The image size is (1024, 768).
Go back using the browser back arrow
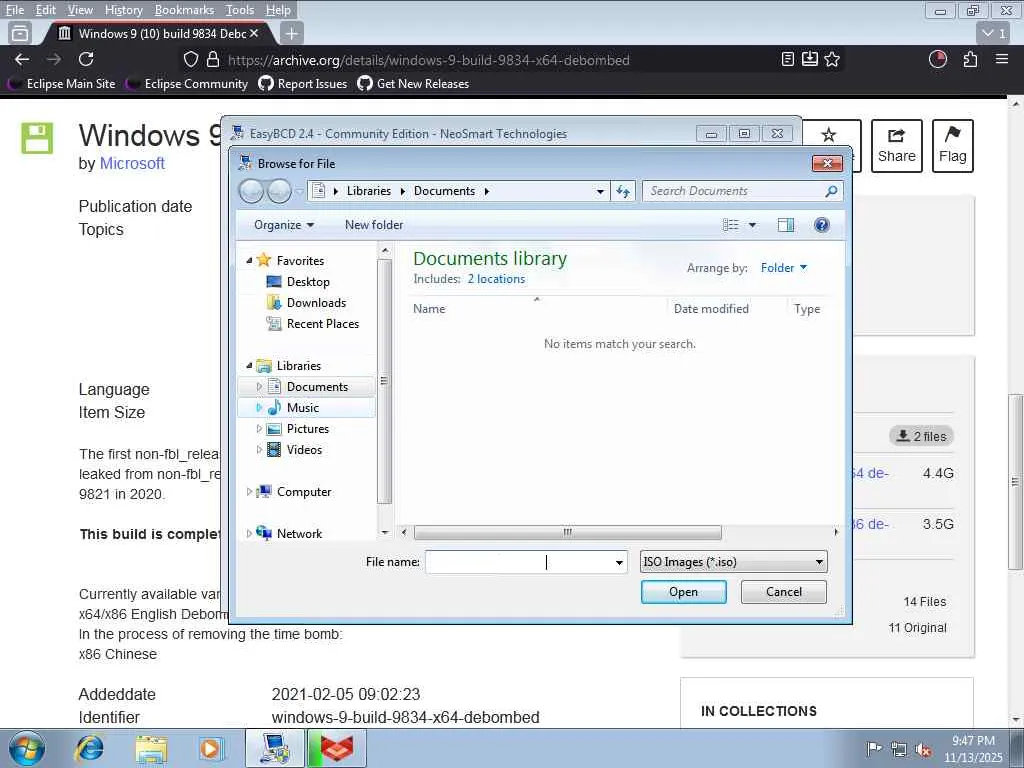(x=22, y=59)
